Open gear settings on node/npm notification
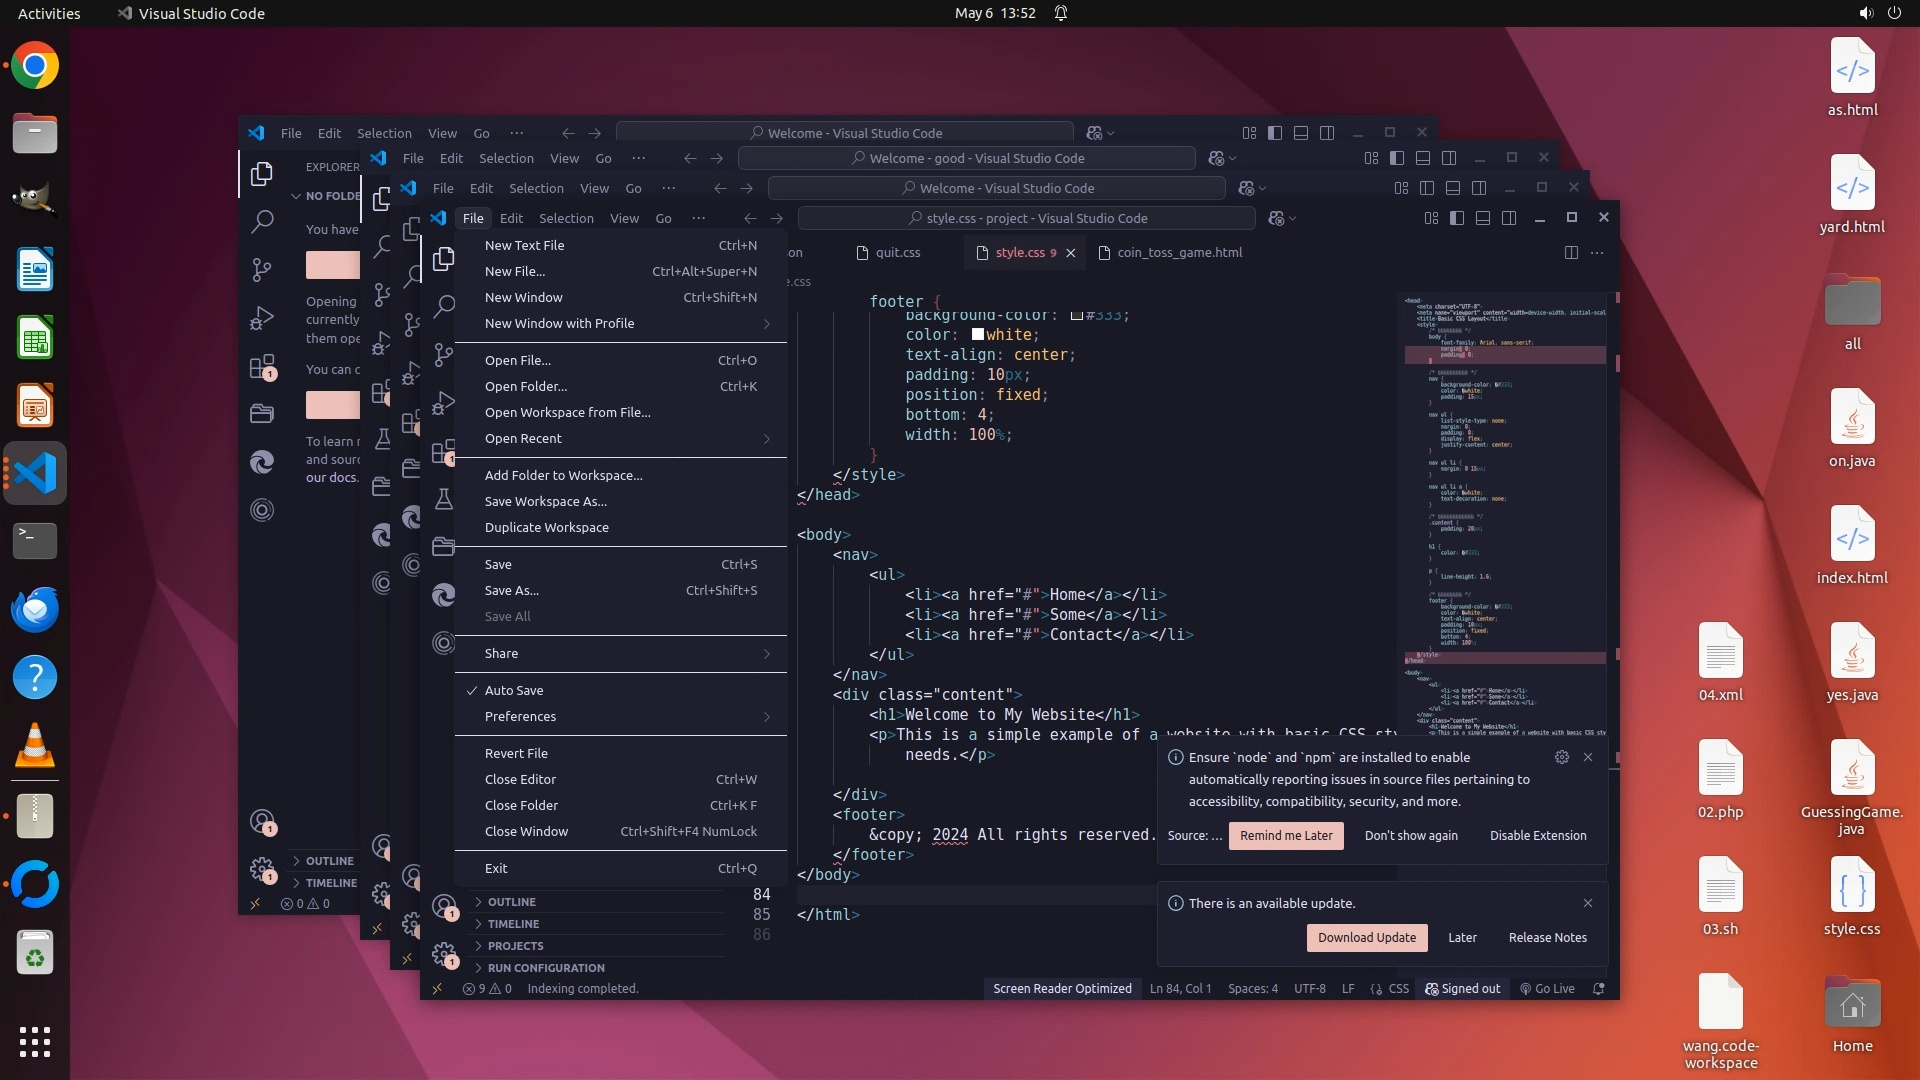Image resolution: width=1920 pixels, height=1080 pixels. [1561, 757]
